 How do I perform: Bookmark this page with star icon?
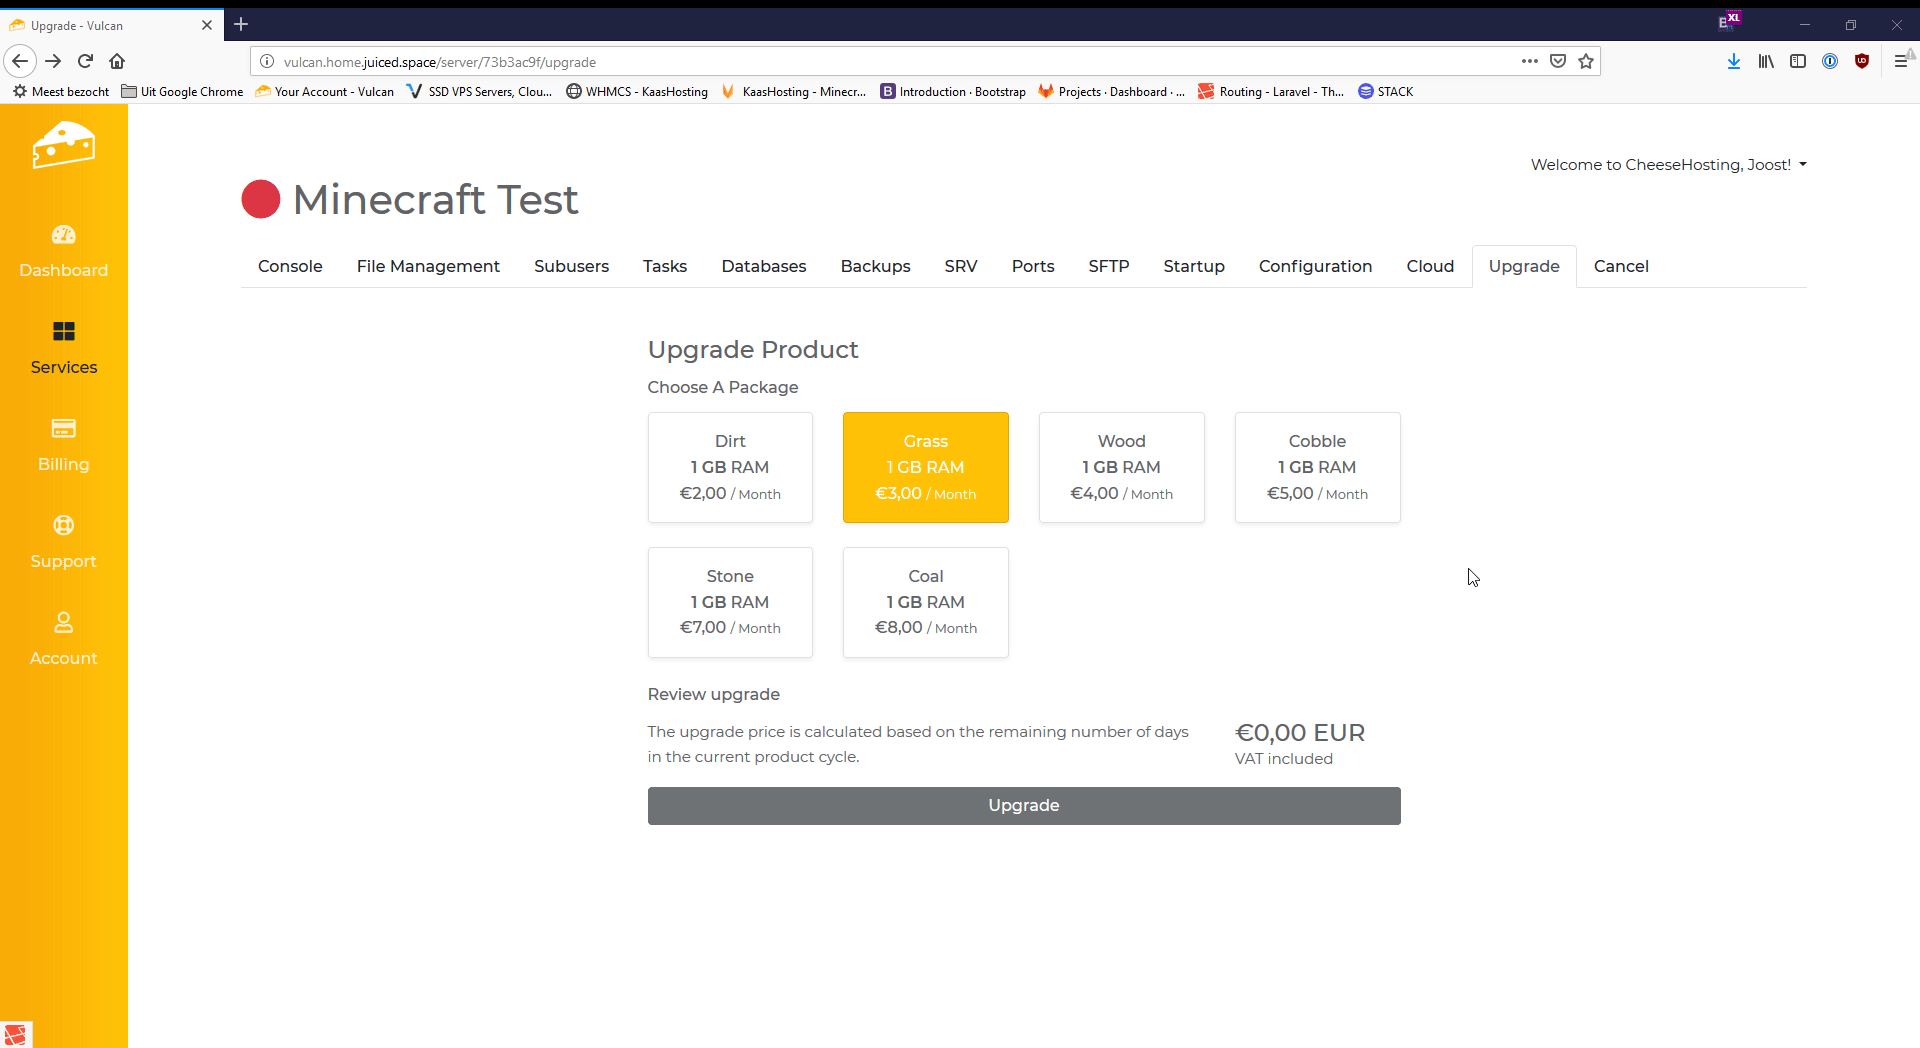[1586, 61]
